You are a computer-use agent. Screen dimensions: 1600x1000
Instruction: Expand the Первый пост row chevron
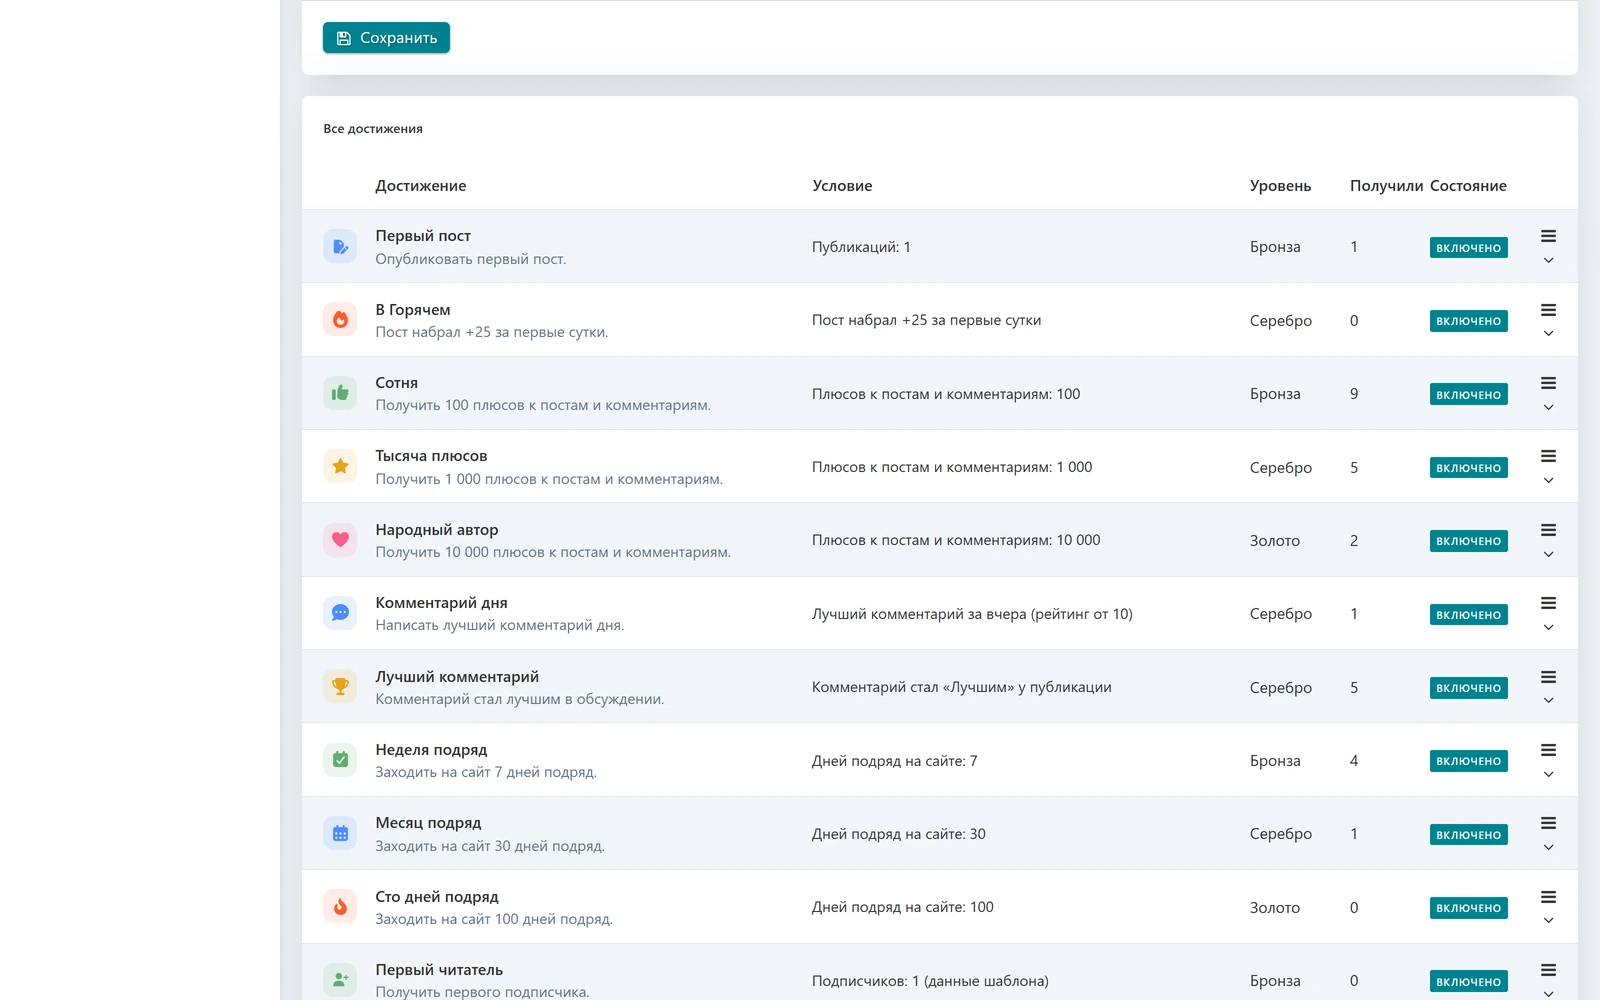tap(1548, 260)
